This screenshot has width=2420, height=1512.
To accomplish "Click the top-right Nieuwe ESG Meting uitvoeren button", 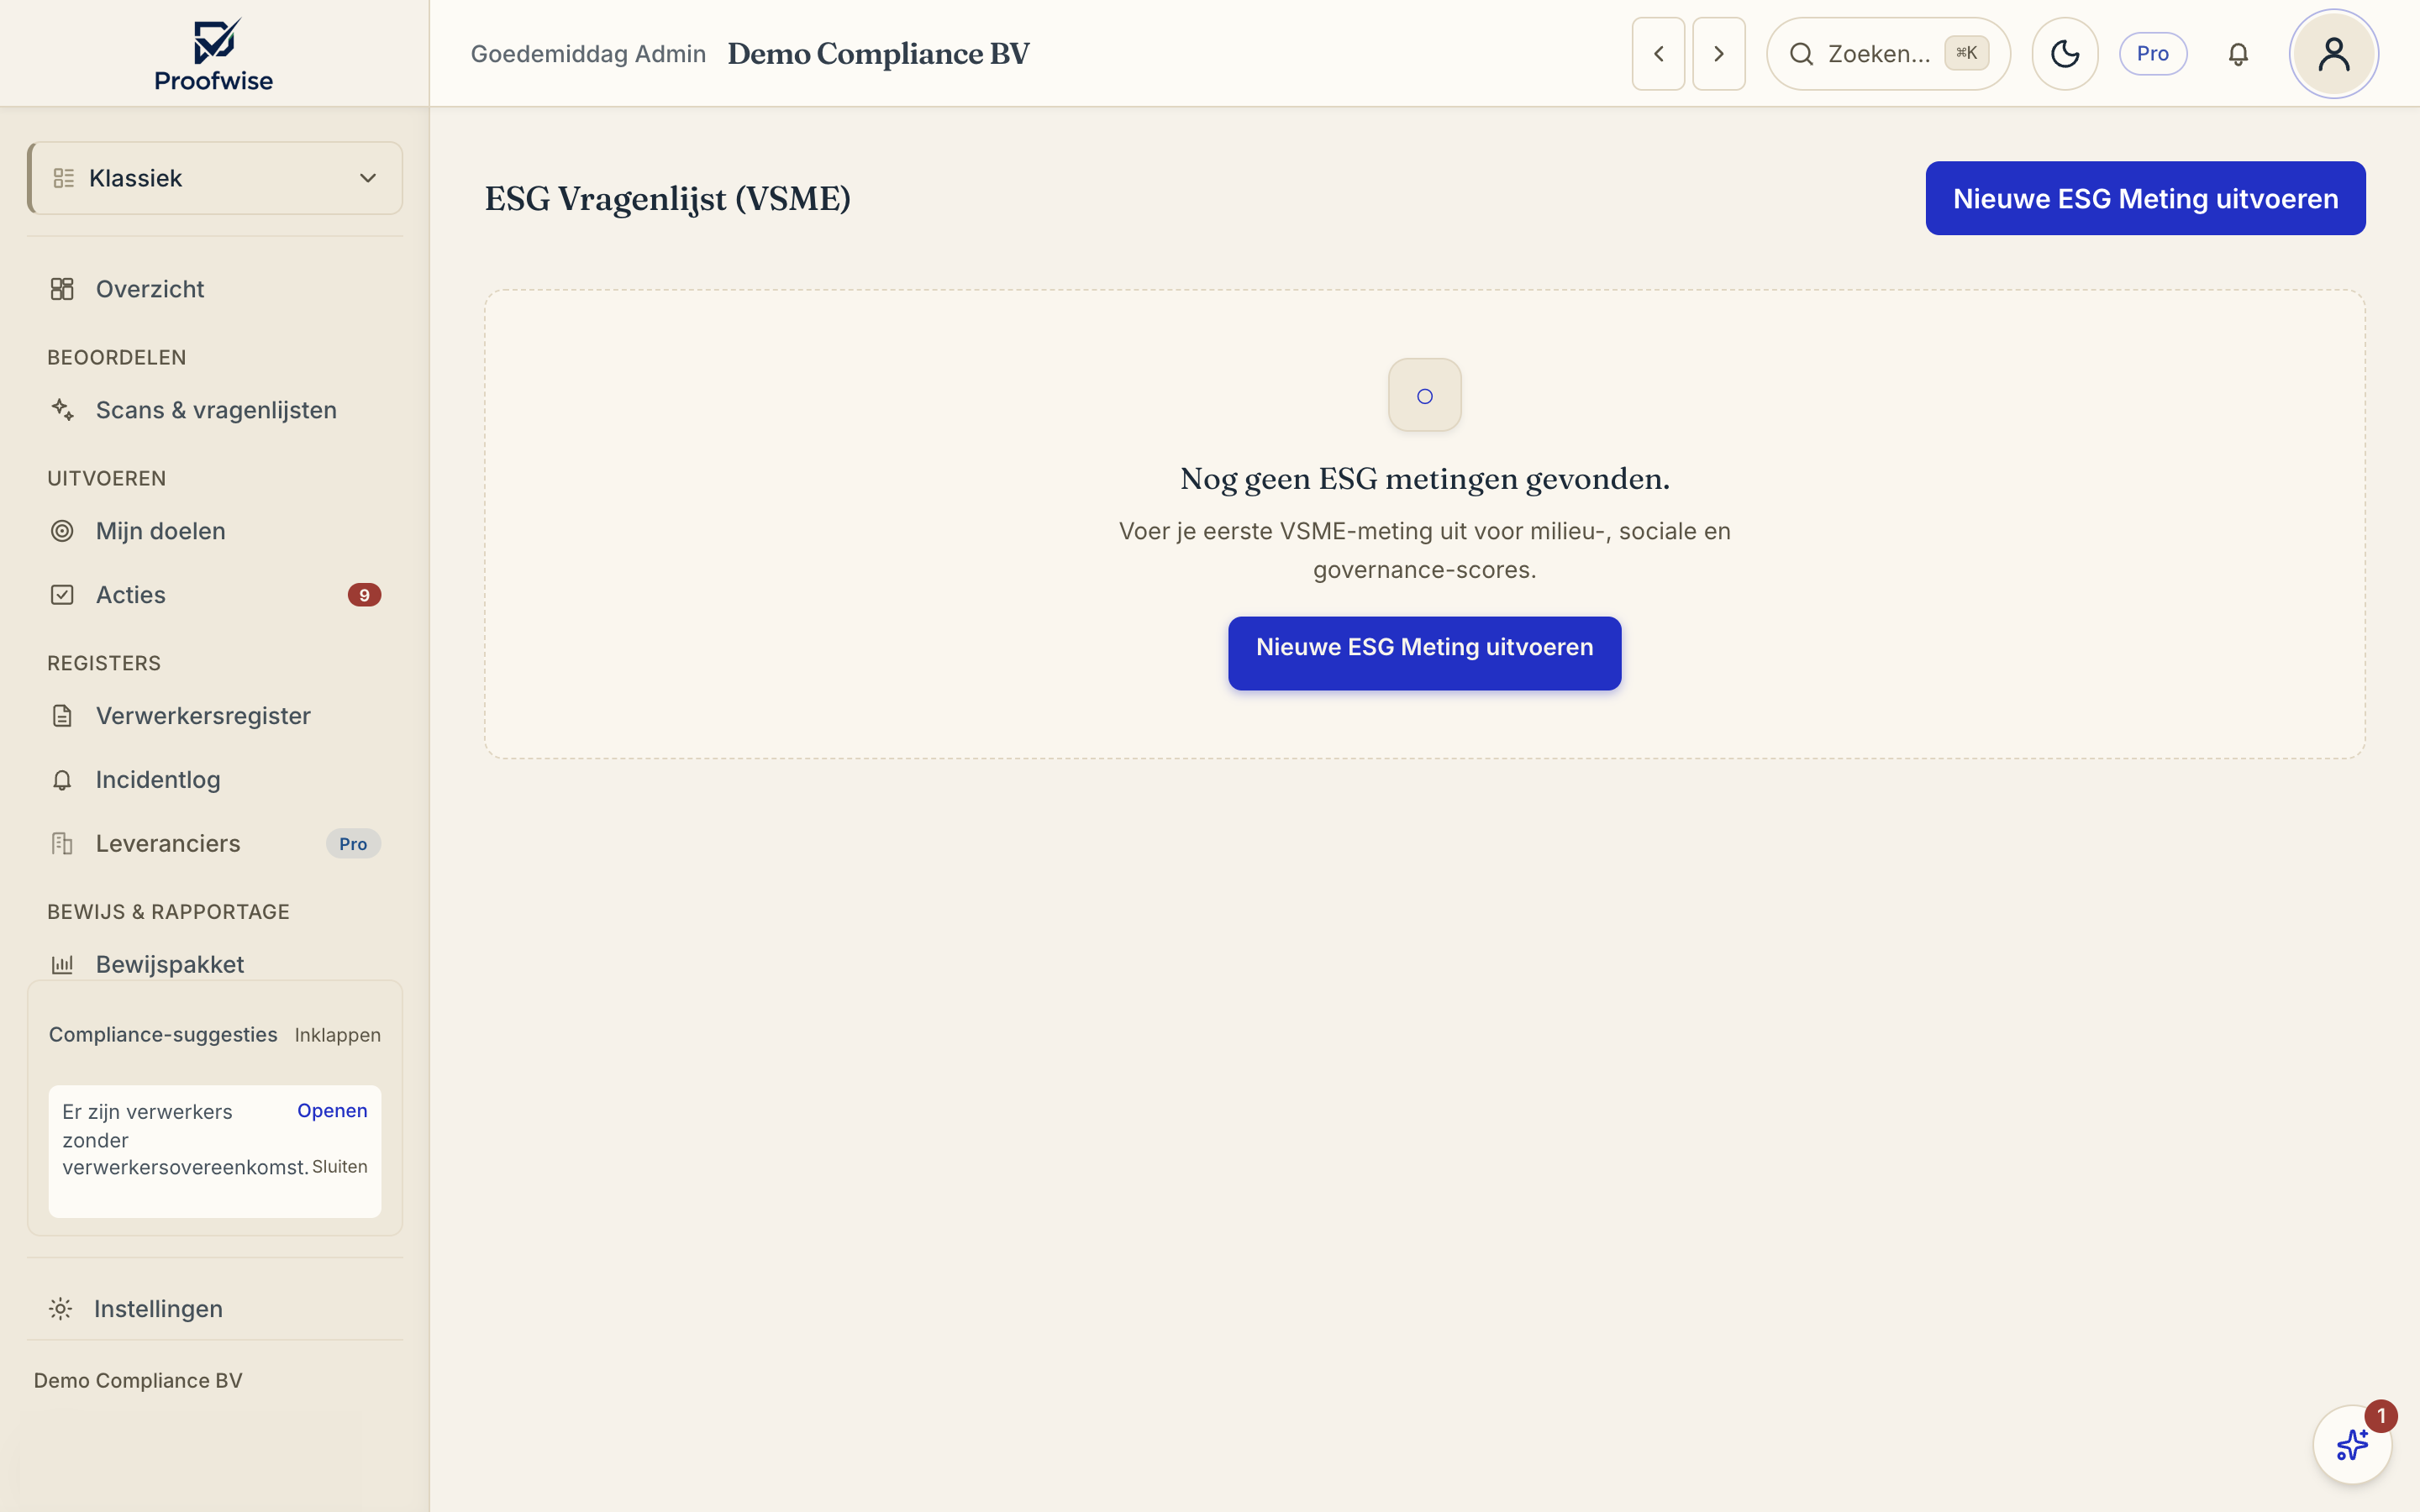I will pyautogui.click(x=2145, y=198).
